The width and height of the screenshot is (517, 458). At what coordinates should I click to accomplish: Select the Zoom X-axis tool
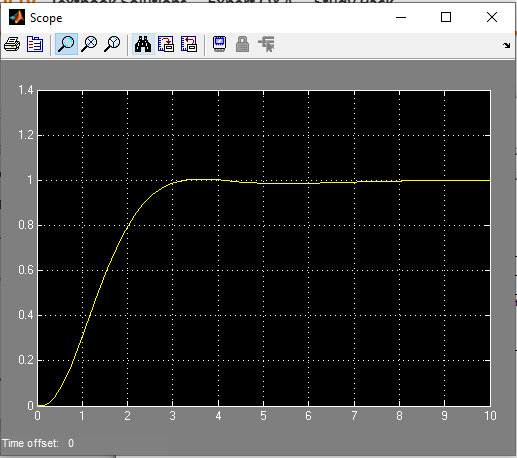click(x=89, y=44)
